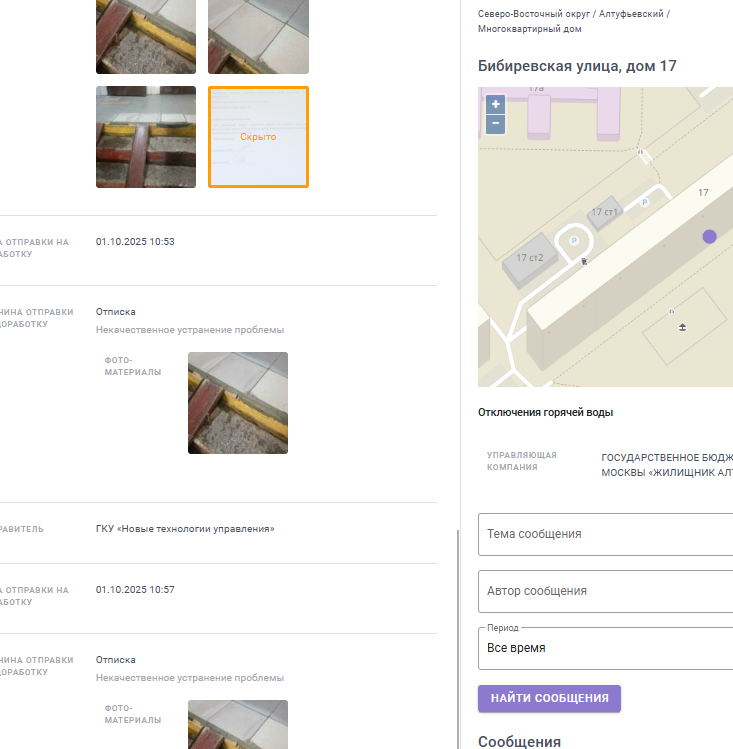Click the Северо-Восточный округ breadcrumb

pos(534,14)
